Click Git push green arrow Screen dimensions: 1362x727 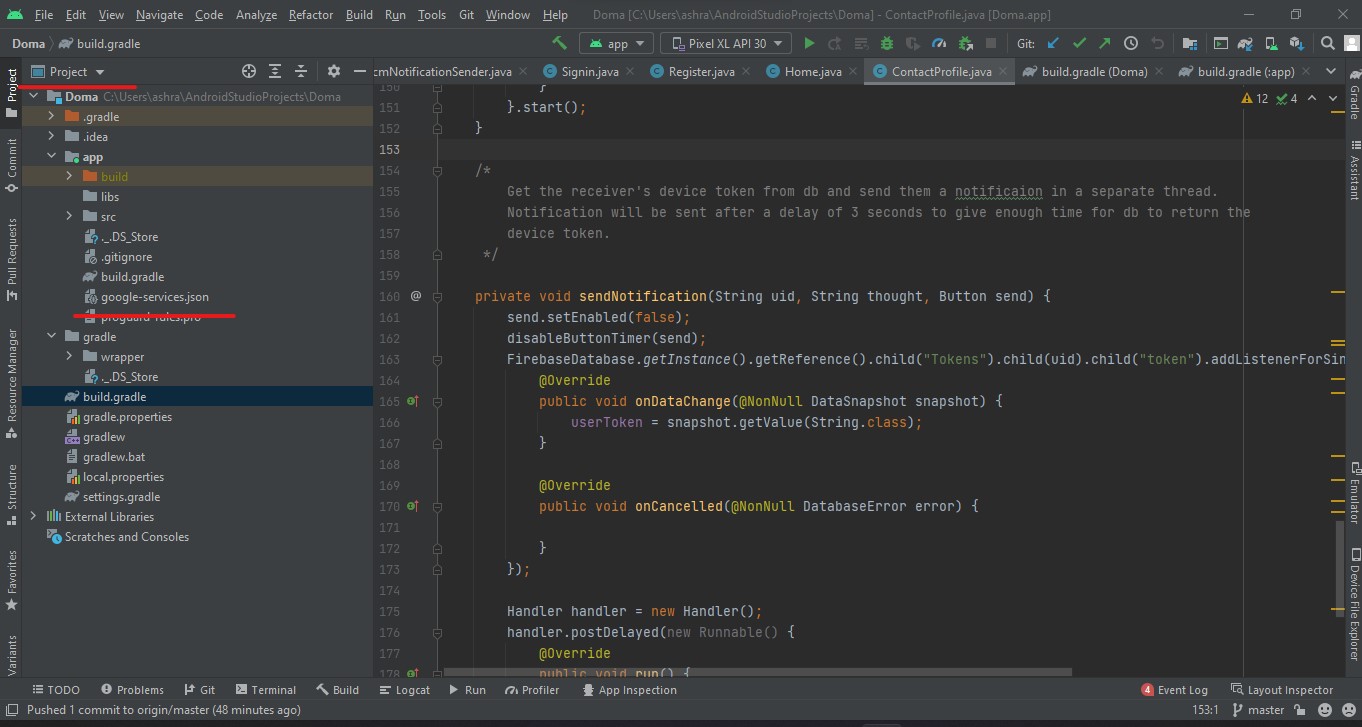(x=1104, y=43)
